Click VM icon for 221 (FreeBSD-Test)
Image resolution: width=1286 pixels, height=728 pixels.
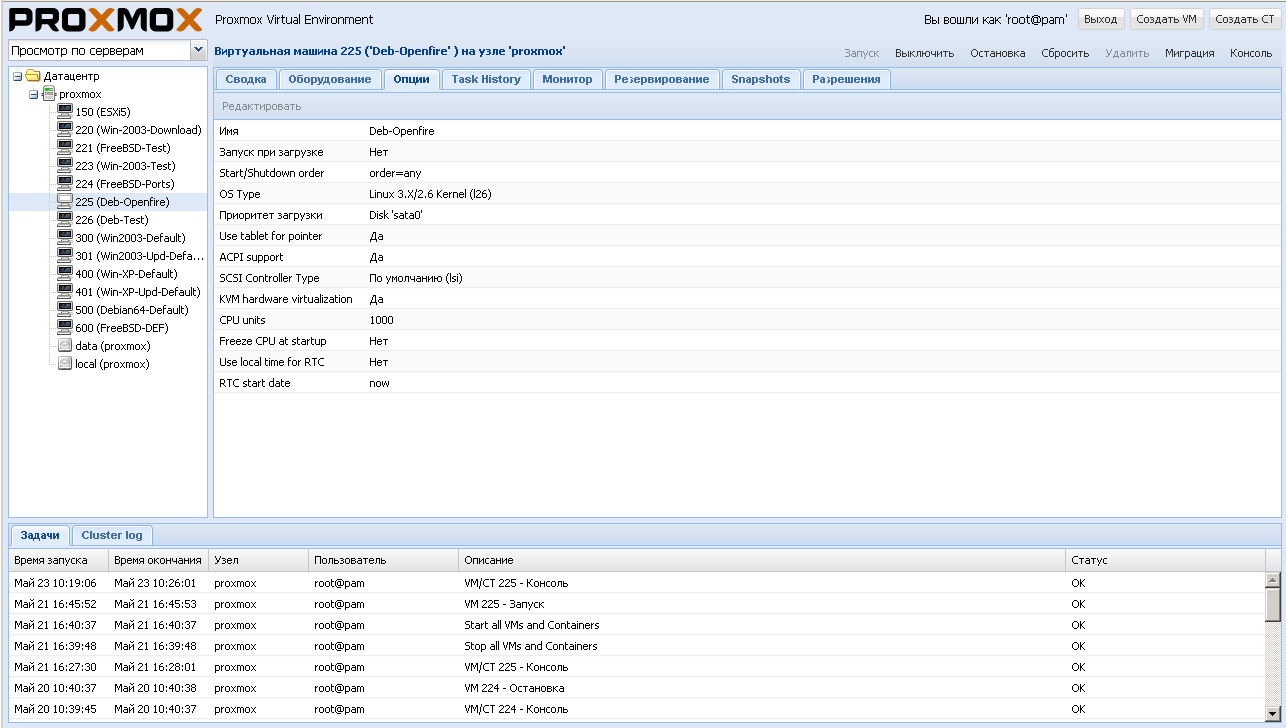coord(65,148)
